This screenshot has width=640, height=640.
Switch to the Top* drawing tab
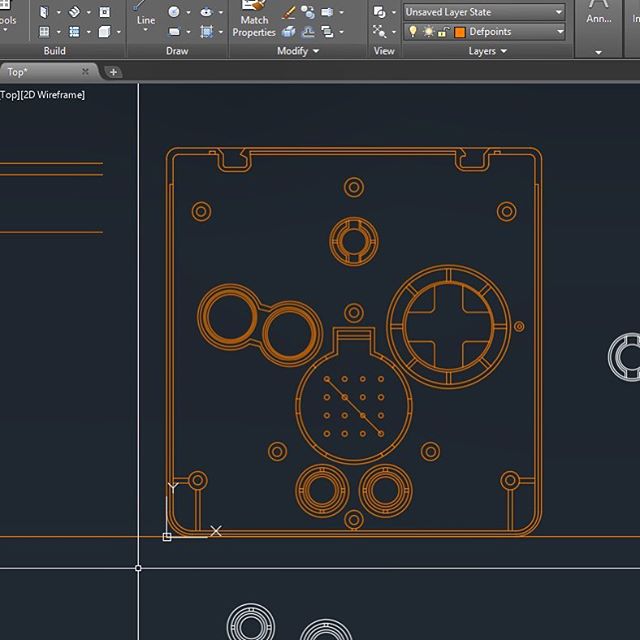pos(18,72)
